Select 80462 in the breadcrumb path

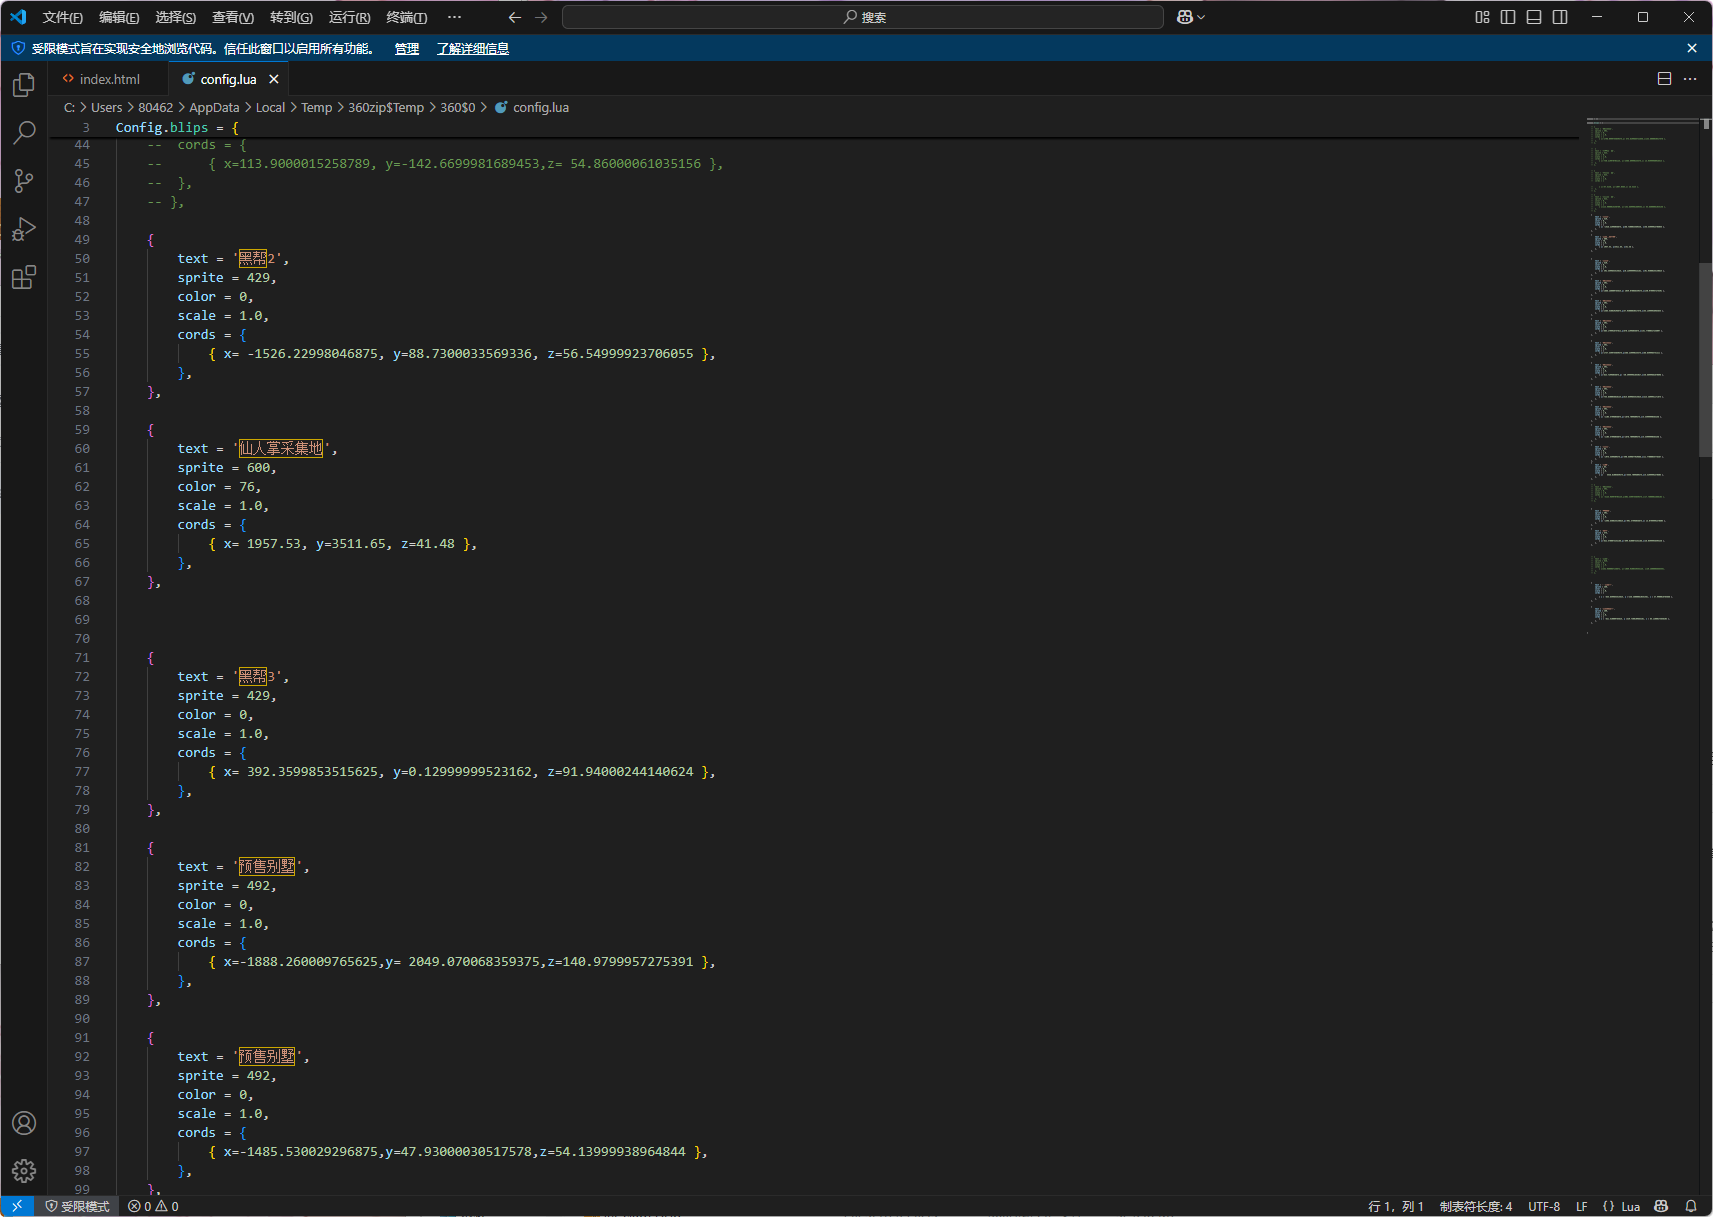pyautogui.click(x=155, y=107)
